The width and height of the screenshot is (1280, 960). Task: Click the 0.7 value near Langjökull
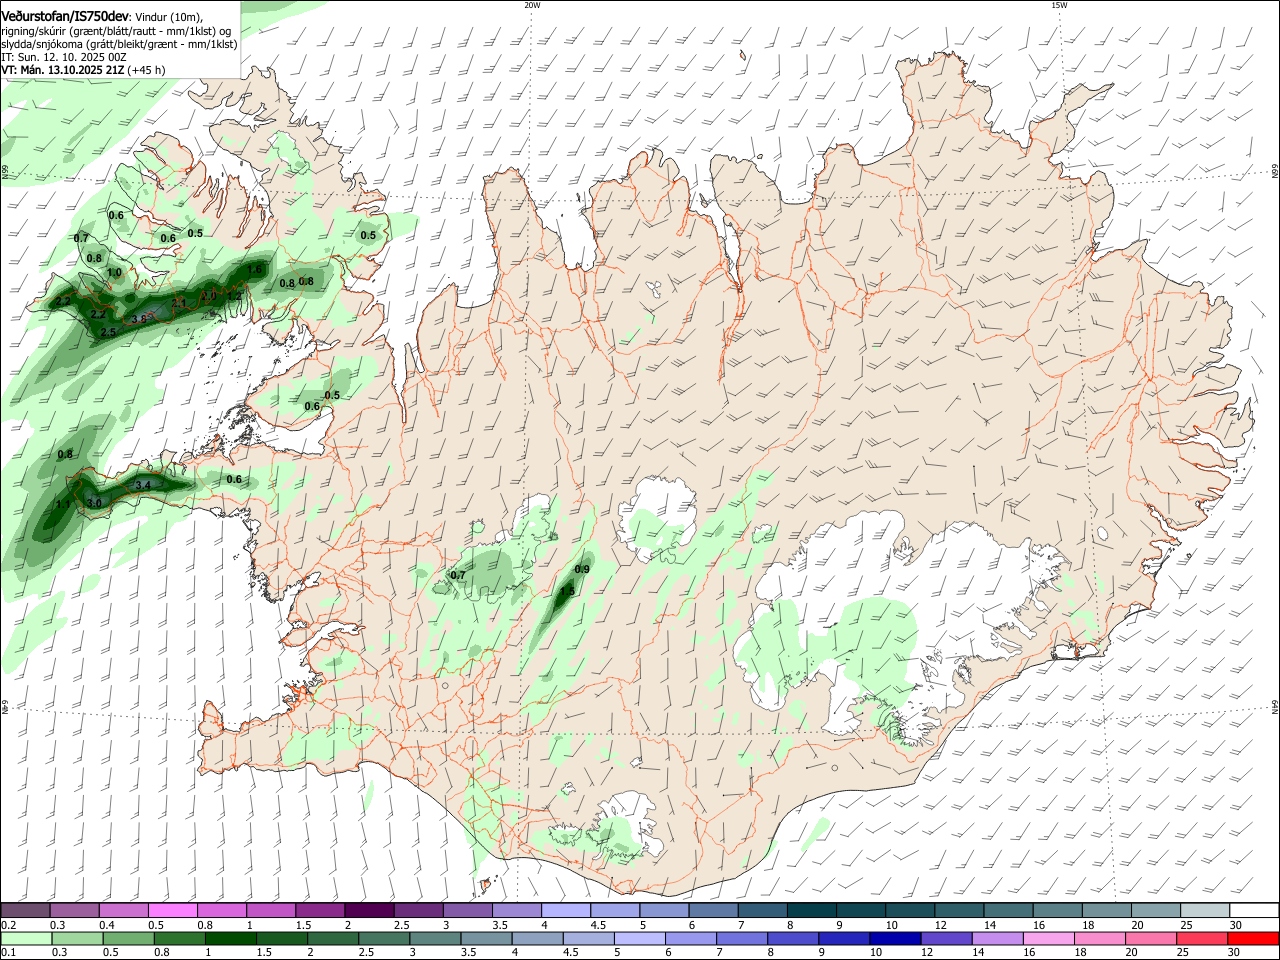(x=458, y=575)
